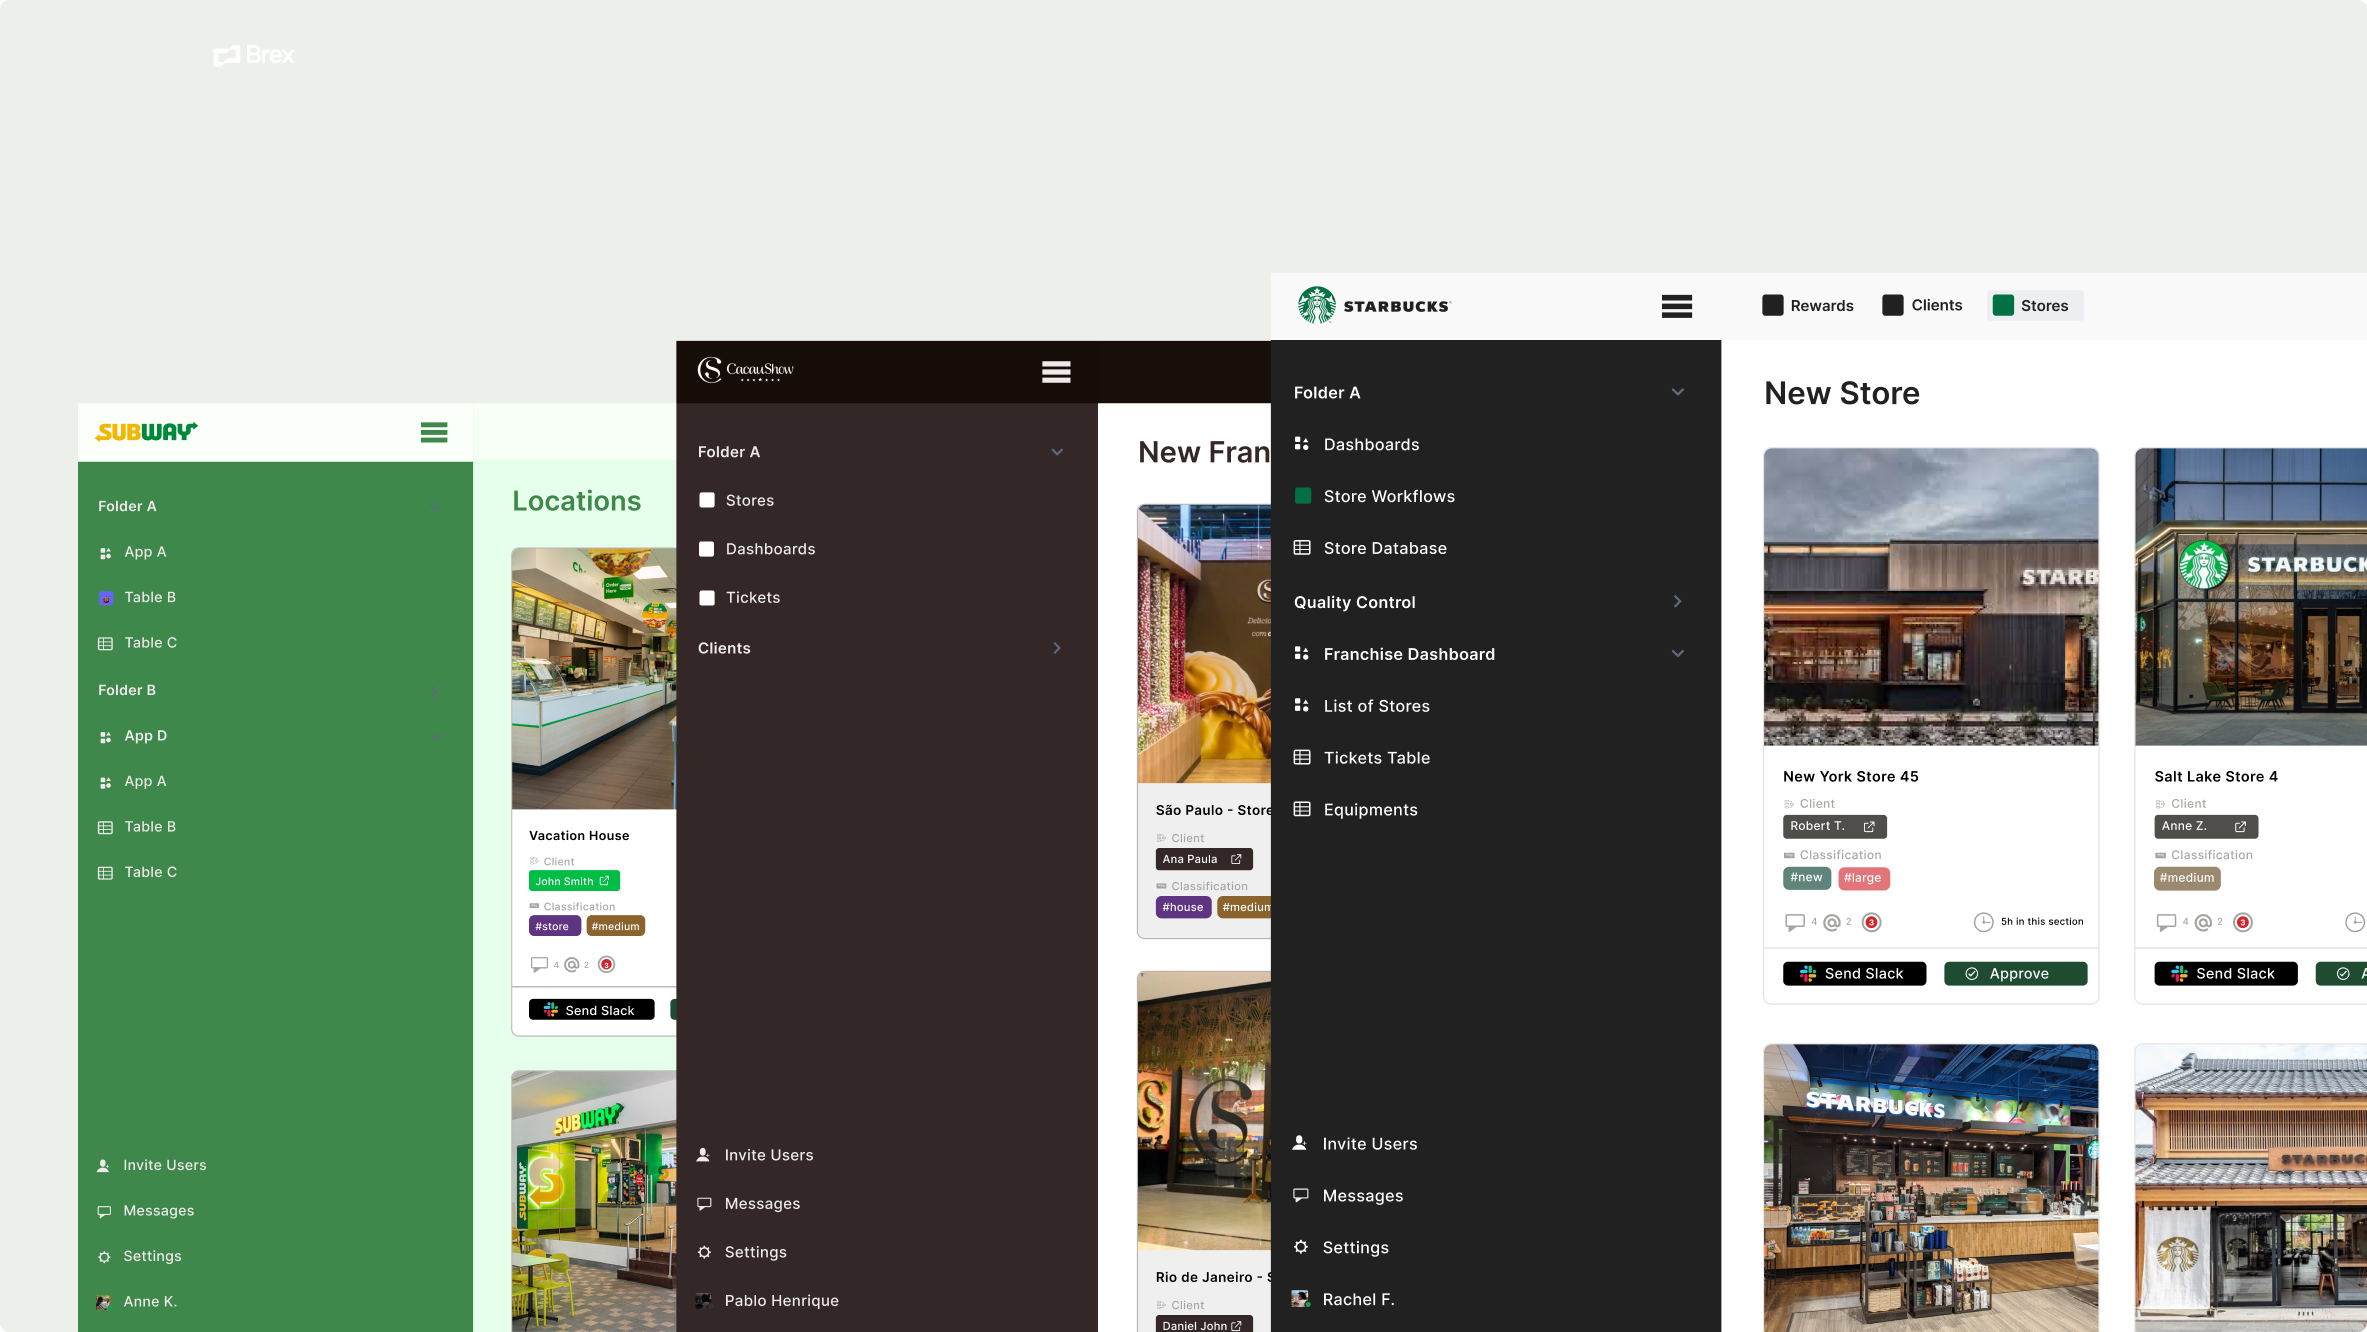
Task: Click Send Slack on Salt Lake Store 4
Action: point(2225,973)
